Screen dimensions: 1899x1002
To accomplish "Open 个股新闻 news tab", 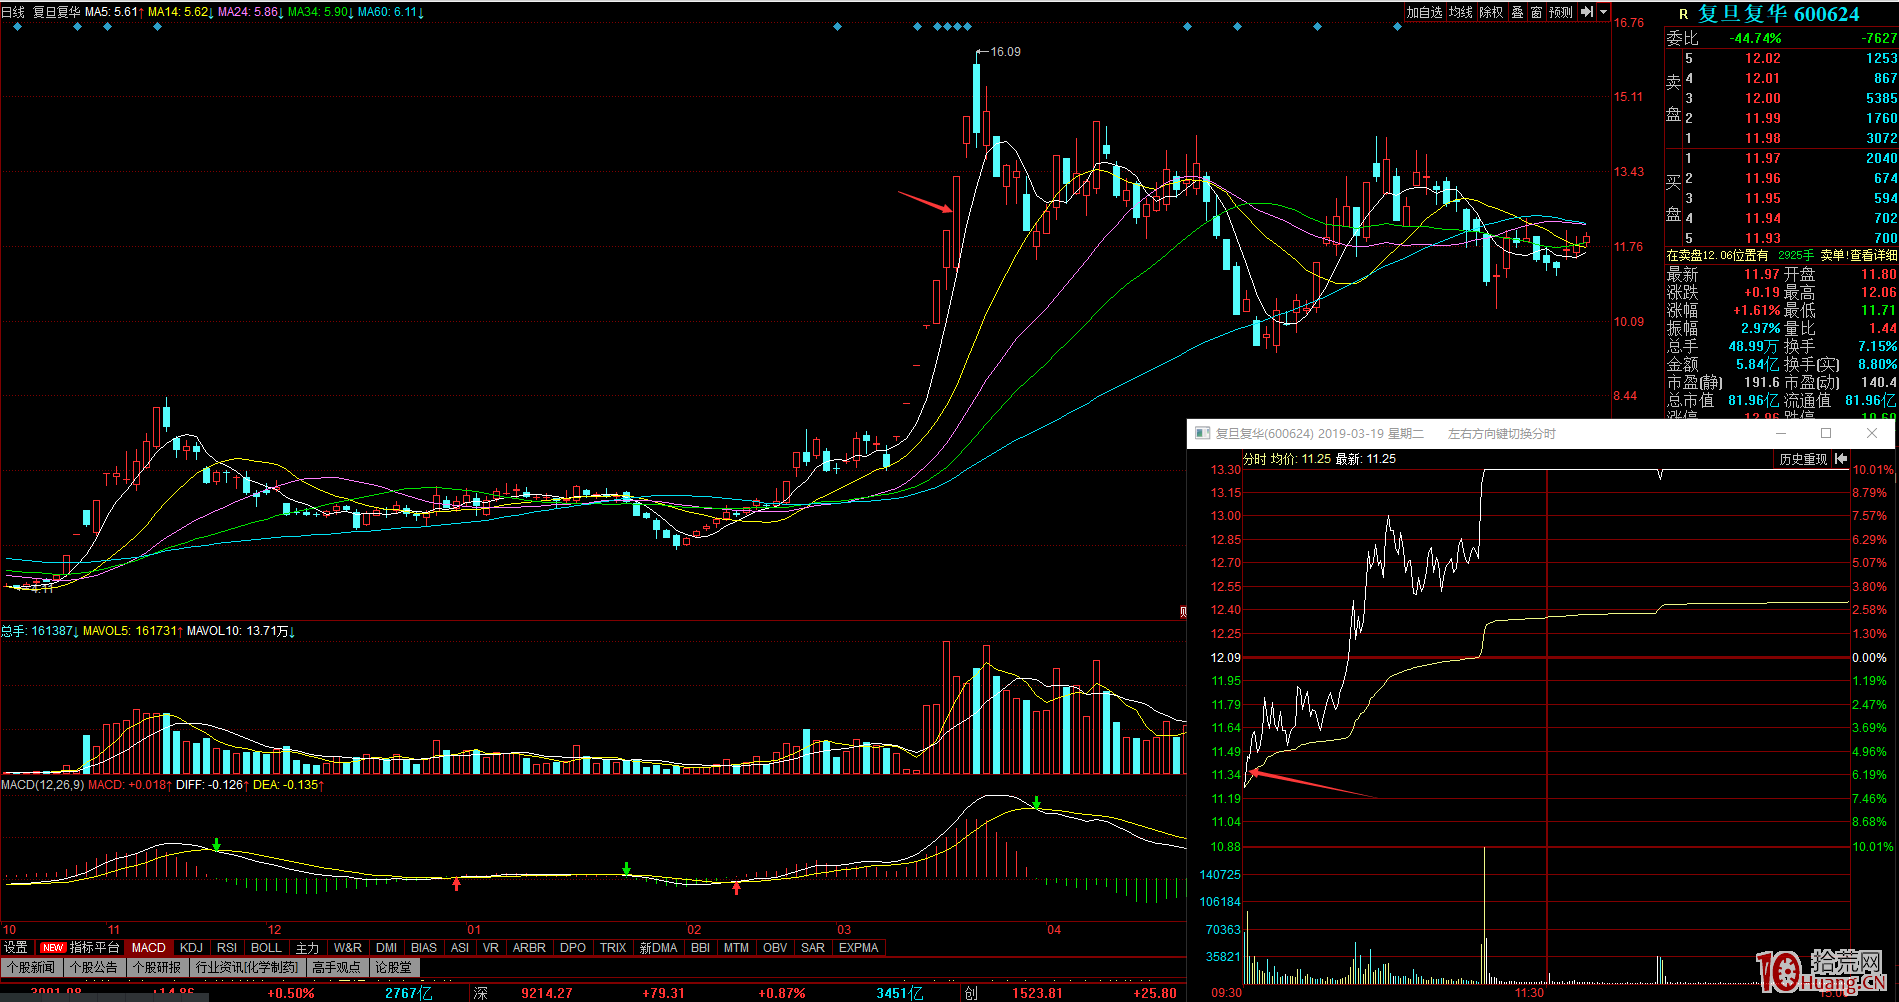I will (x=34, y=967).
